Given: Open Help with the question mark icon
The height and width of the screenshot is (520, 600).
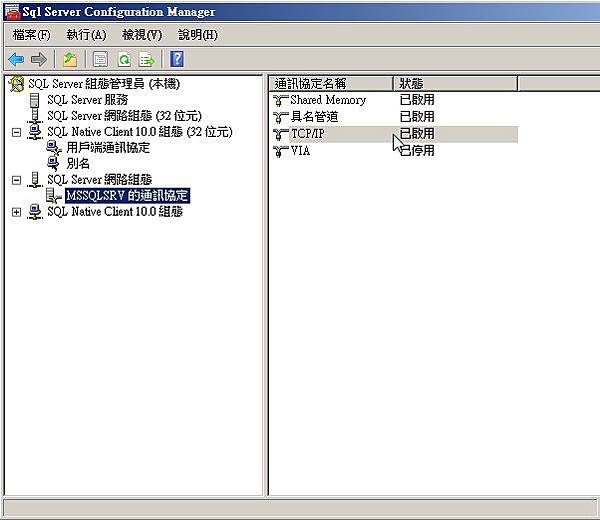Looking at the screenshot, I should [177, 59].
